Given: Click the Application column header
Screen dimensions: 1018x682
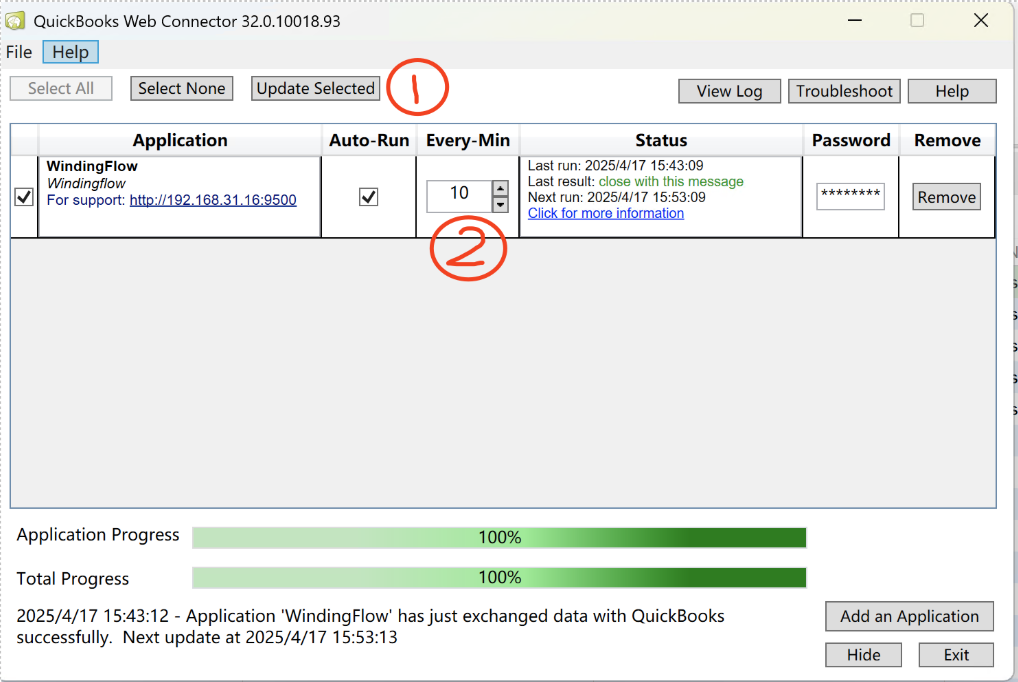Looking at the screenshot, I should point(180,140).
